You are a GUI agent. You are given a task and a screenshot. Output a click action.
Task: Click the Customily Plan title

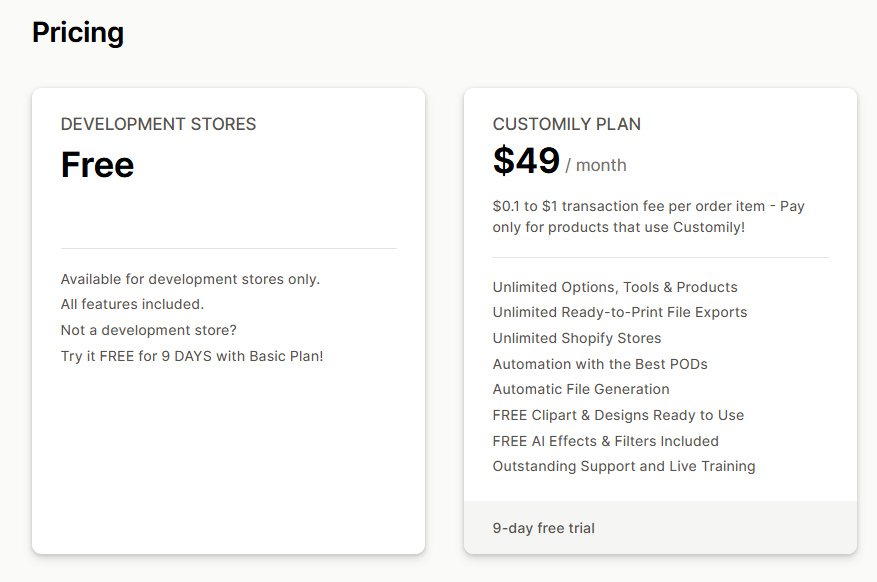566,124
